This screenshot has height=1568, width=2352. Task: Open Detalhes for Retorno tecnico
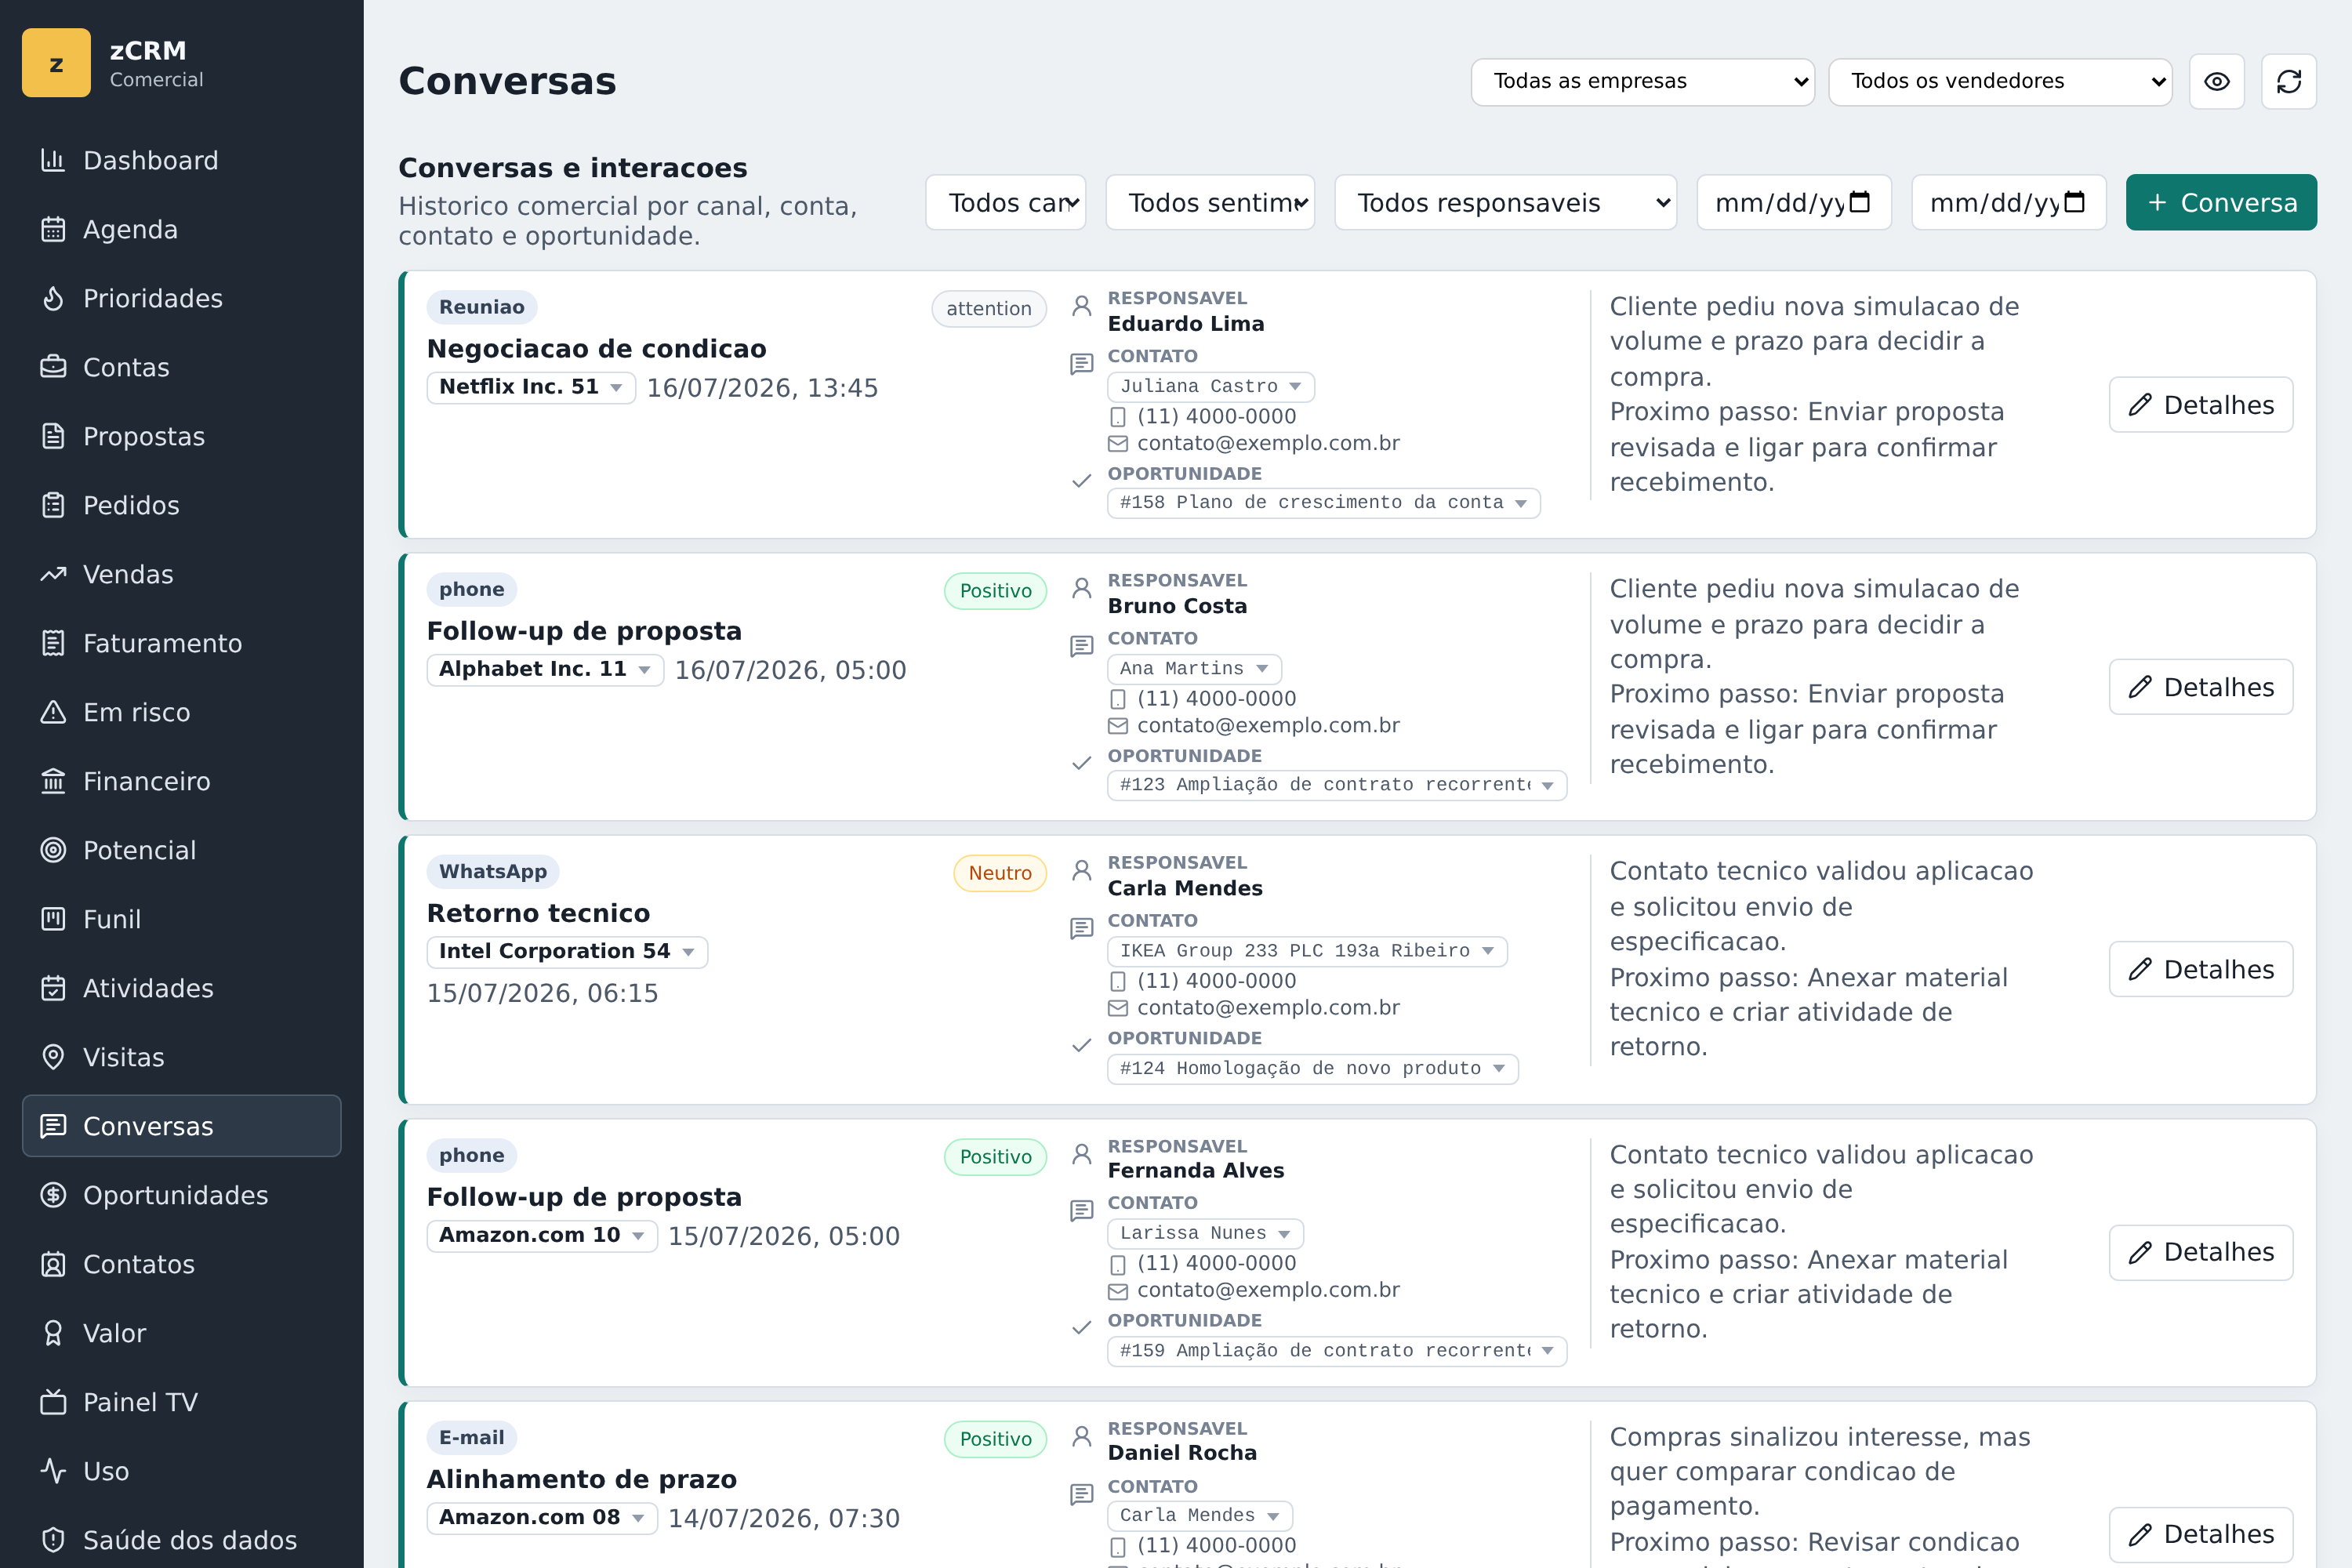click(x=2201, y=969)
